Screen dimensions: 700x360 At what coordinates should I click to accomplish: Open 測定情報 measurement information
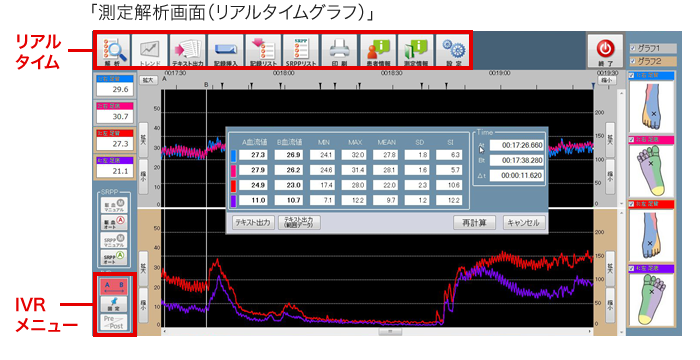click(x=416, y=50)
